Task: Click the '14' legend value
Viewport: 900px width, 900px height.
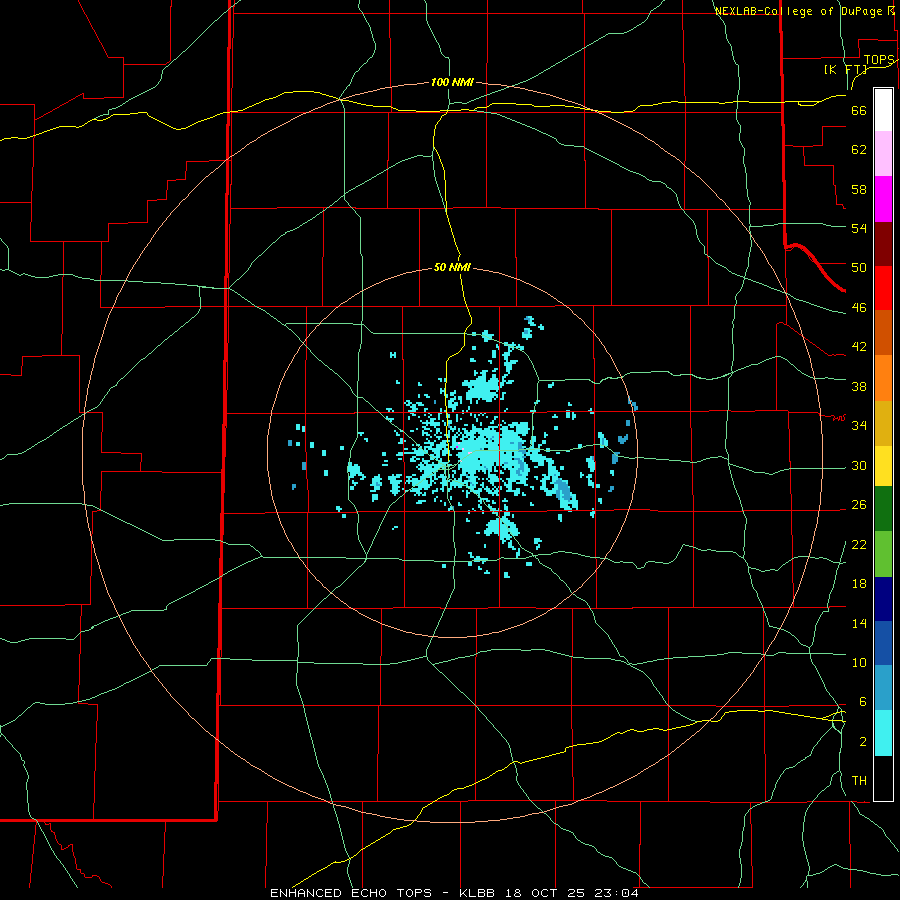Action: click(x=859, y=623)
